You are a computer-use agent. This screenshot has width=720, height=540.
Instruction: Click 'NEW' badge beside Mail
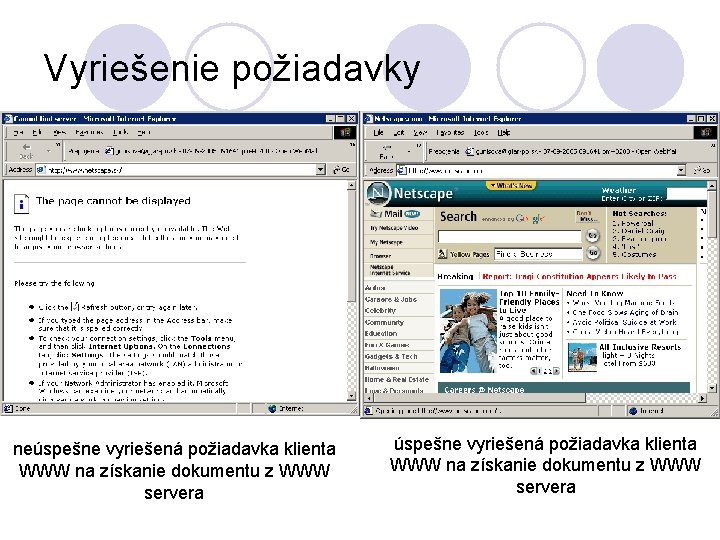412,214
